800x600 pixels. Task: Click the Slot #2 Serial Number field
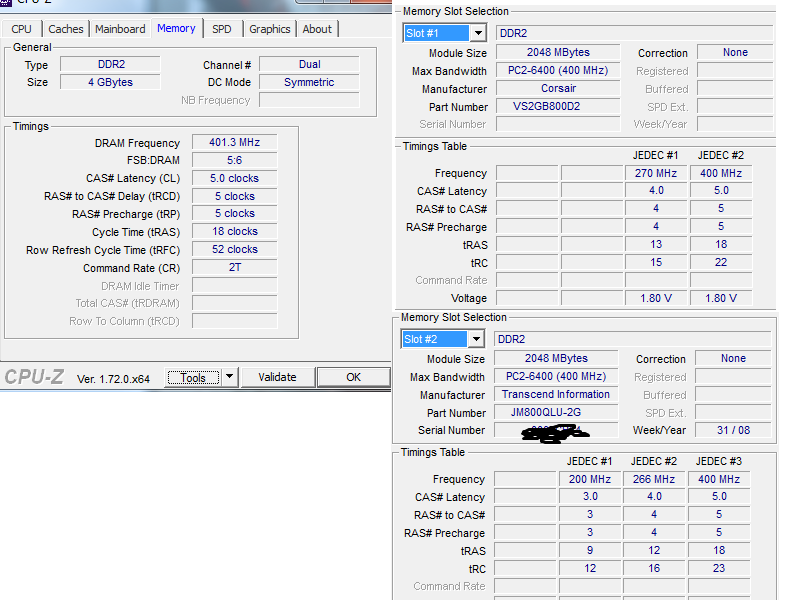point(556,430)
